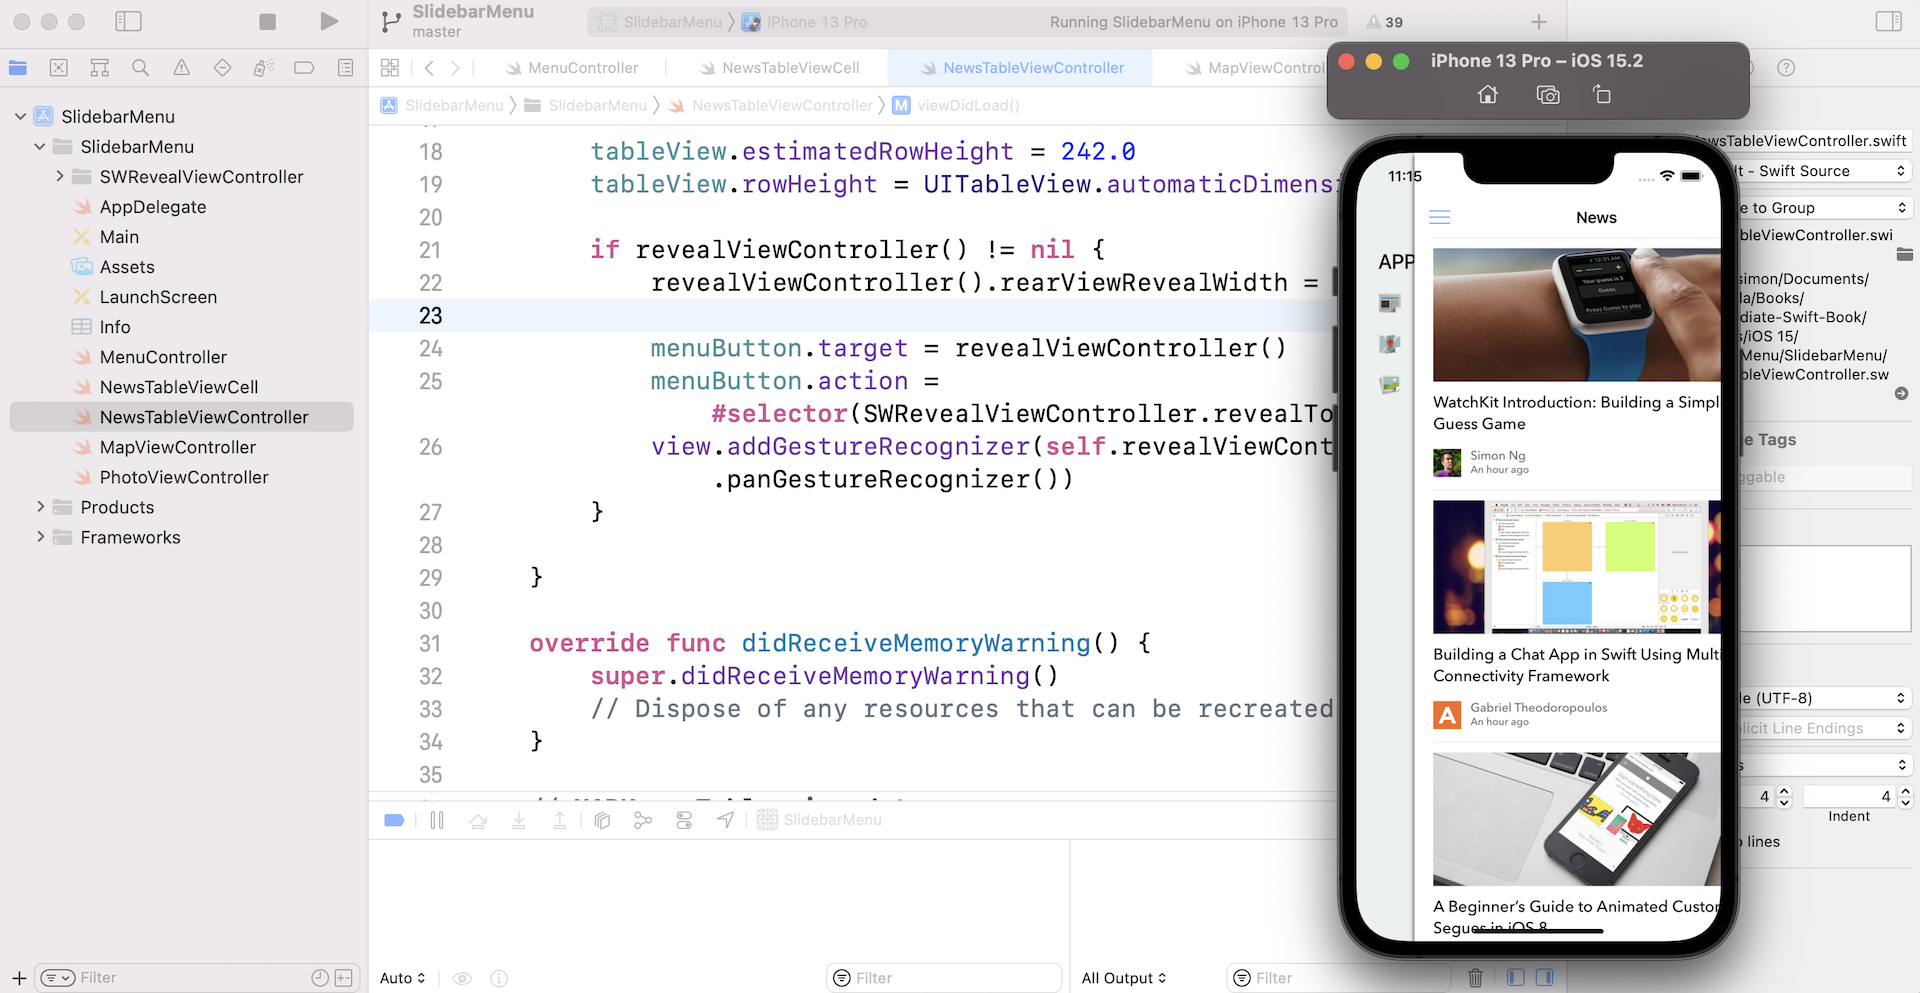Image resolution: width=1920 pixels, height=993 pixels.
Task: Stop the running app with the Stop button
Action: coord(267,22)
